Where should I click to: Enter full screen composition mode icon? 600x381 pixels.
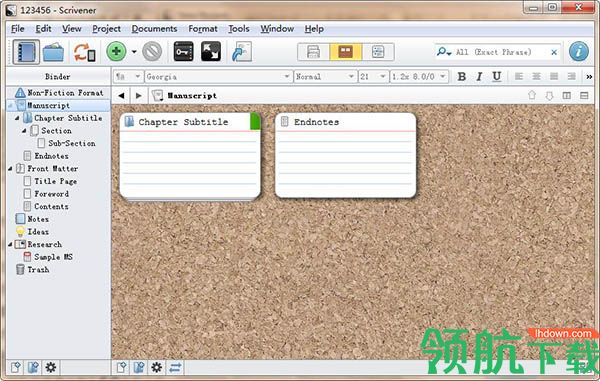point(211,52)
